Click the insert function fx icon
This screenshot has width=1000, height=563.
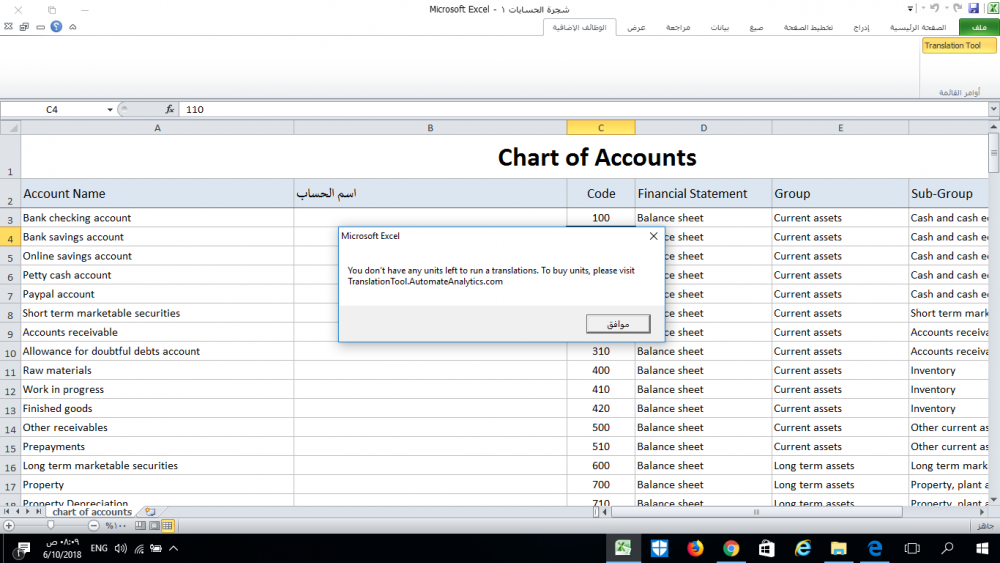tap(170, 110)
